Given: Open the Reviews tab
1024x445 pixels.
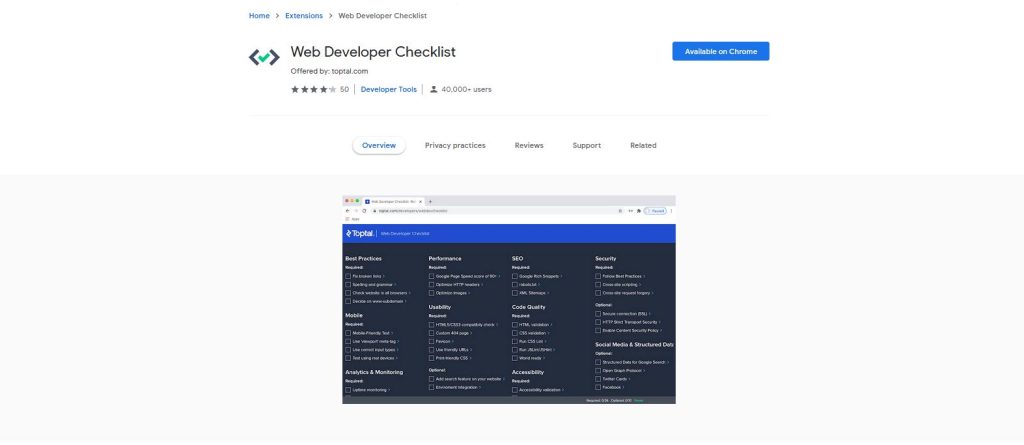Looking at the screenshot, I should pos(529,146).
